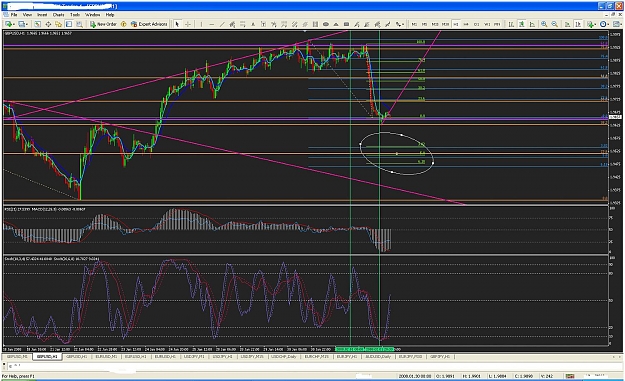
Task: Click the 'For Help, press F1' status text
Action: pyautogui.click(x=18, y=376)
